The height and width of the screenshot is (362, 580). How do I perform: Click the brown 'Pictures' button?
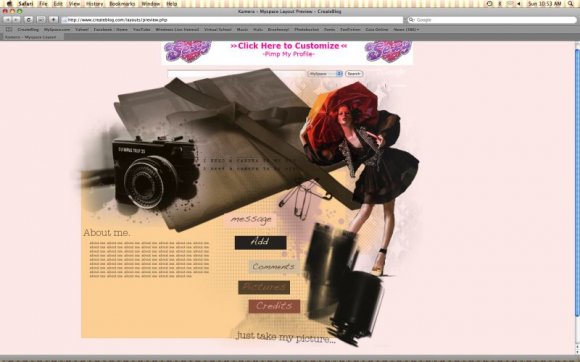[x=264, y=287]
